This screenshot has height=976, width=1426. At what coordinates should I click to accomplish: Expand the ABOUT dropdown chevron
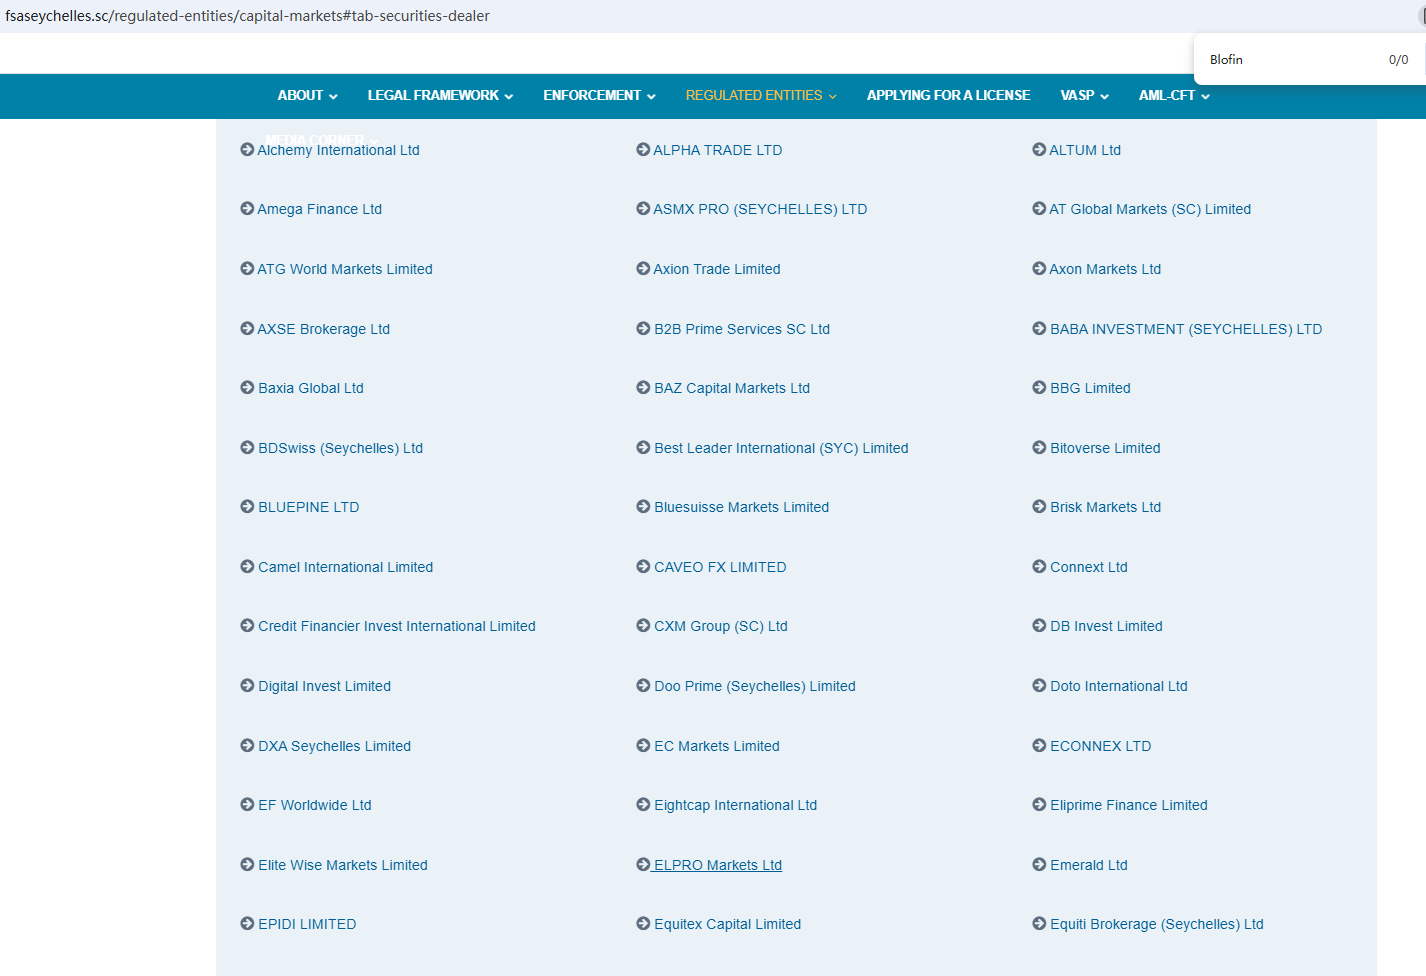click(x=333, y=96)
